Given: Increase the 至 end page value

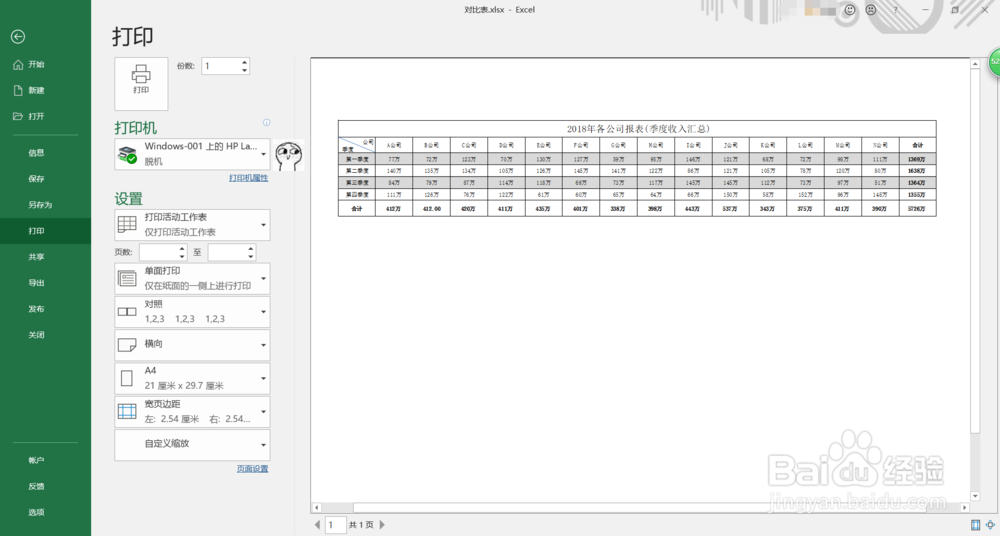Looking at the screenshot, I should [251, 248].
